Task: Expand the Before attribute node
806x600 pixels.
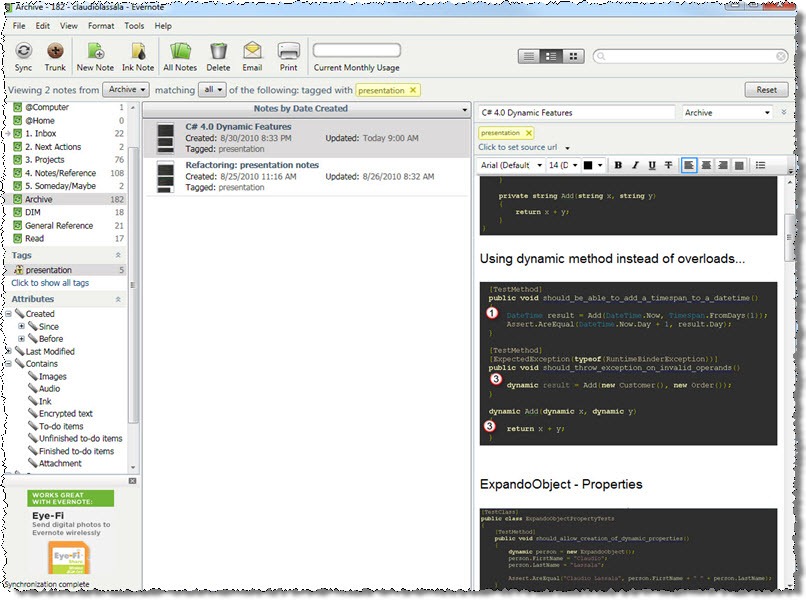Action: point(22,338)
